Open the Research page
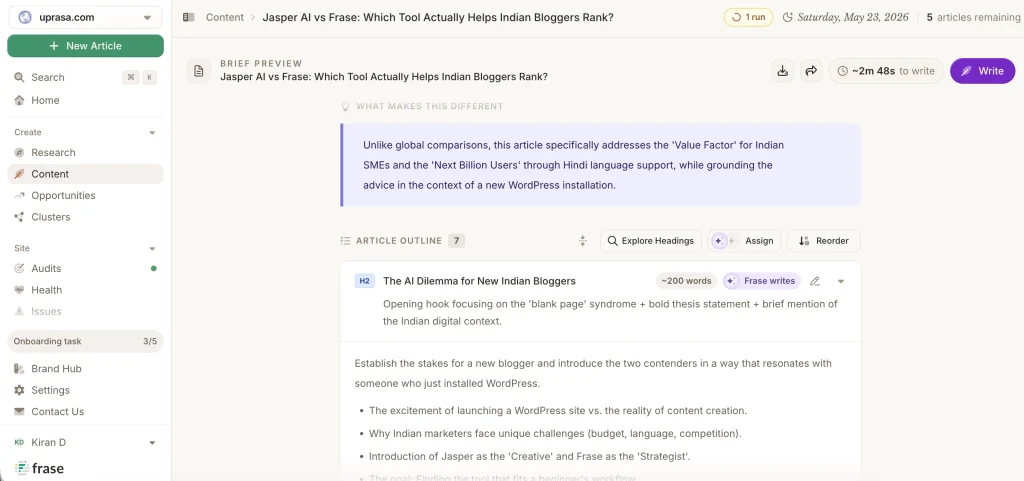Image resolution: width=1024 pixels, height=481 pixels. 85,152
